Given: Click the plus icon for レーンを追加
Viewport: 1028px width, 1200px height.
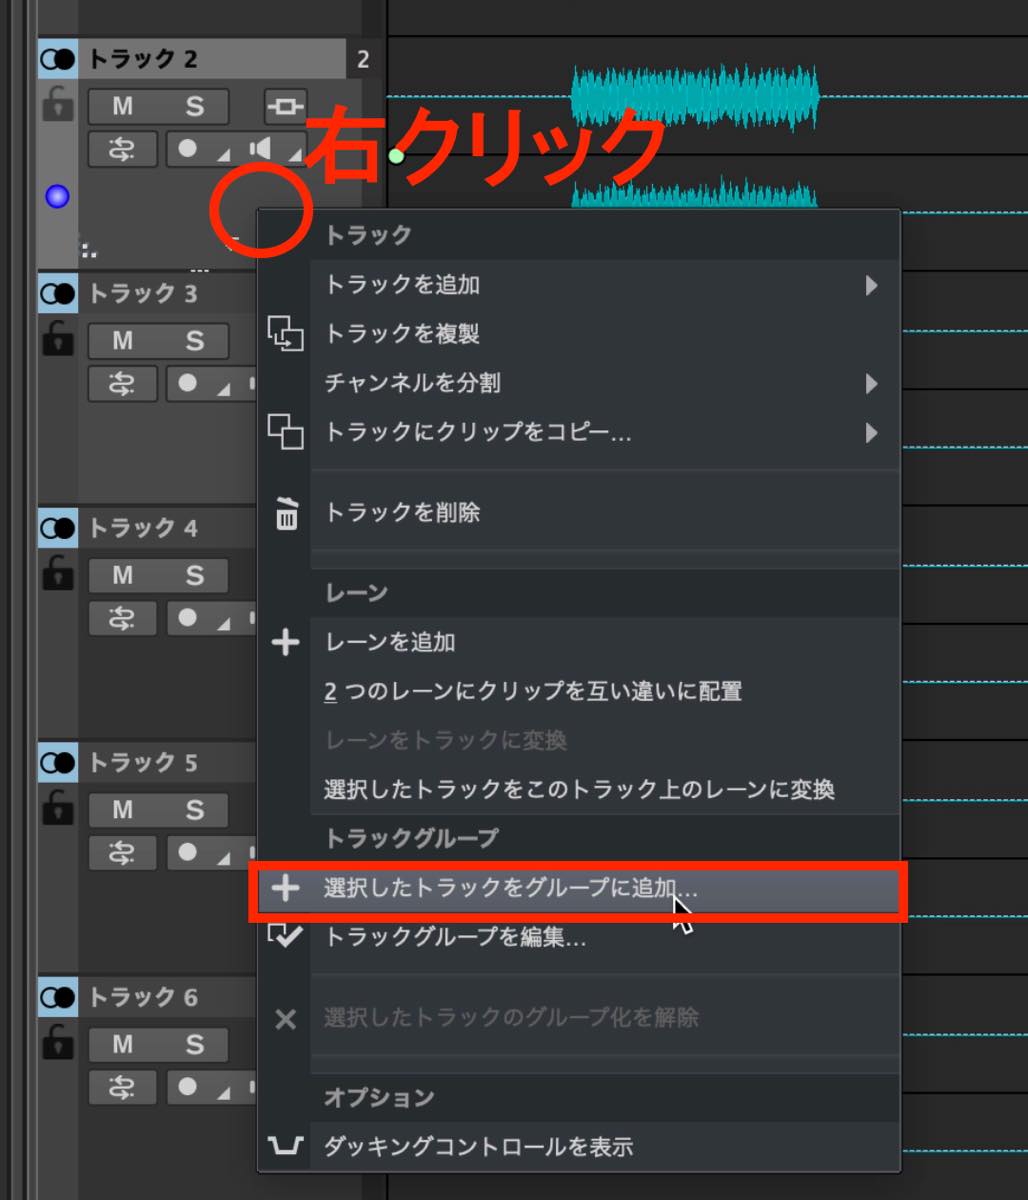Looking at the screenshot, I should tap(286, 642).
